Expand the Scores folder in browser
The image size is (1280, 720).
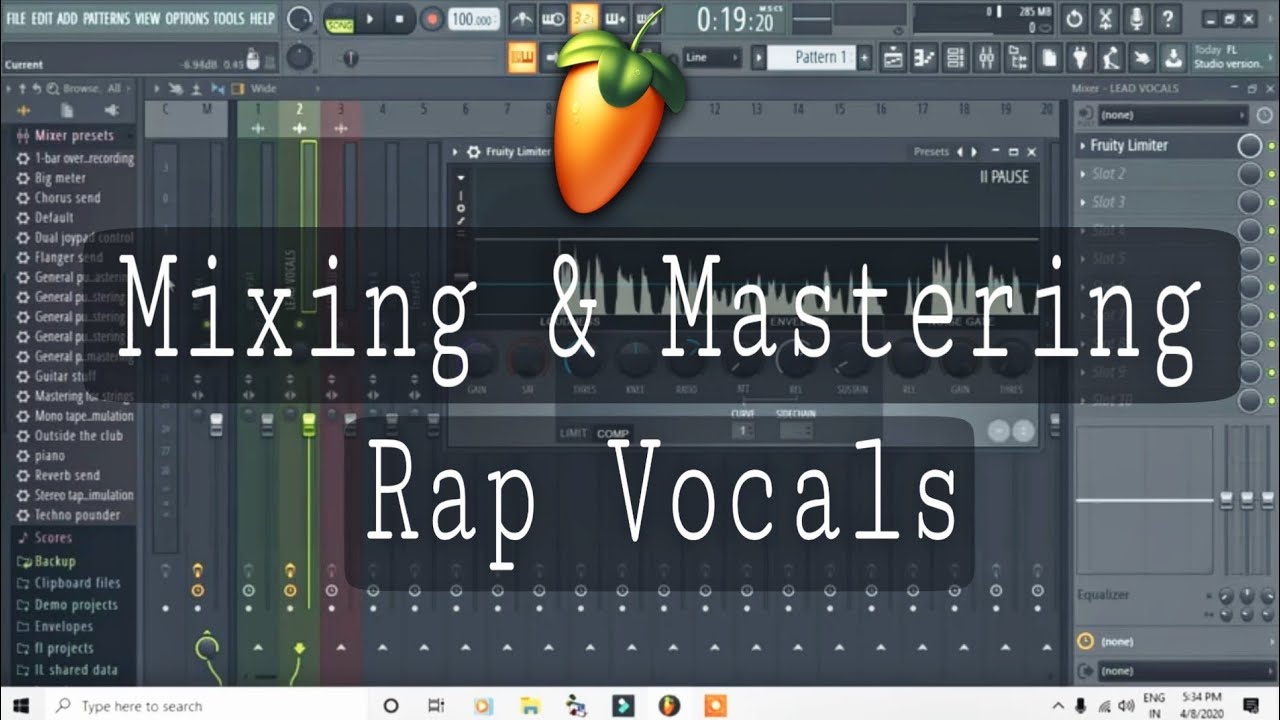click(53, 538)
